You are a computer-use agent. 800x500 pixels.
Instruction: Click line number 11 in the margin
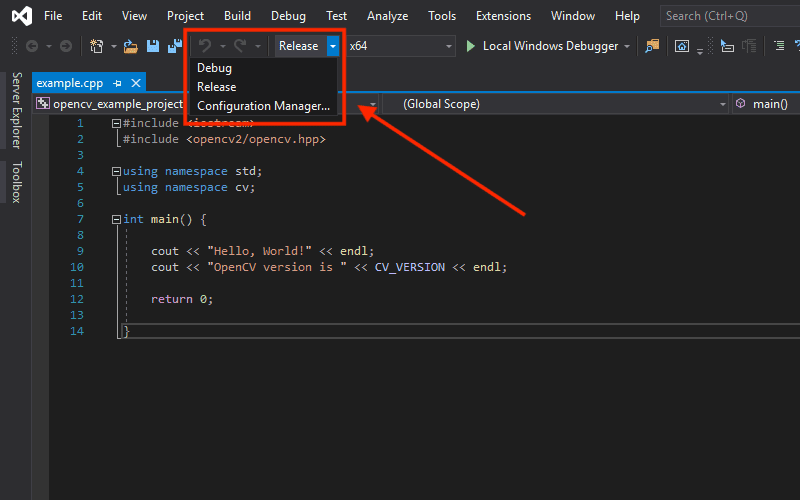(77, 283)
